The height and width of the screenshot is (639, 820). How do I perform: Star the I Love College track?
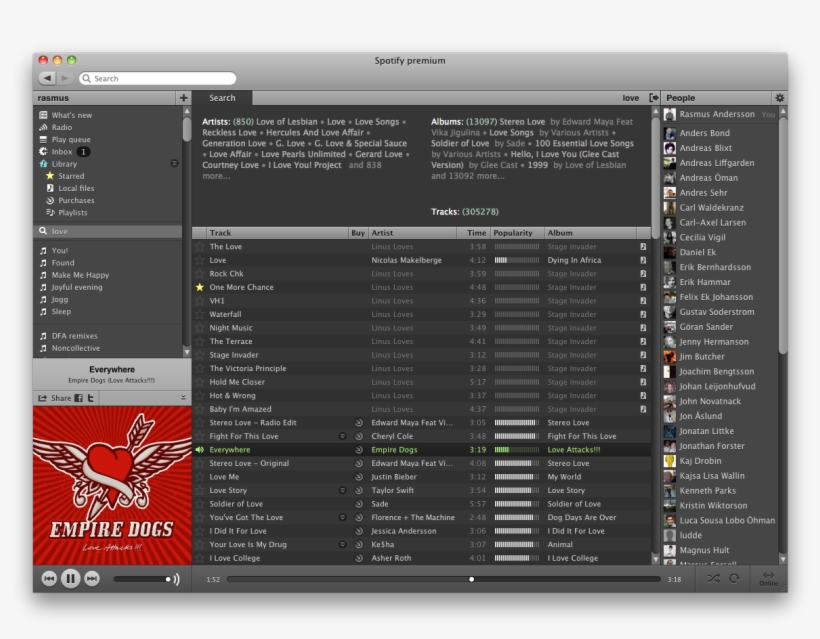coord(199,558)
